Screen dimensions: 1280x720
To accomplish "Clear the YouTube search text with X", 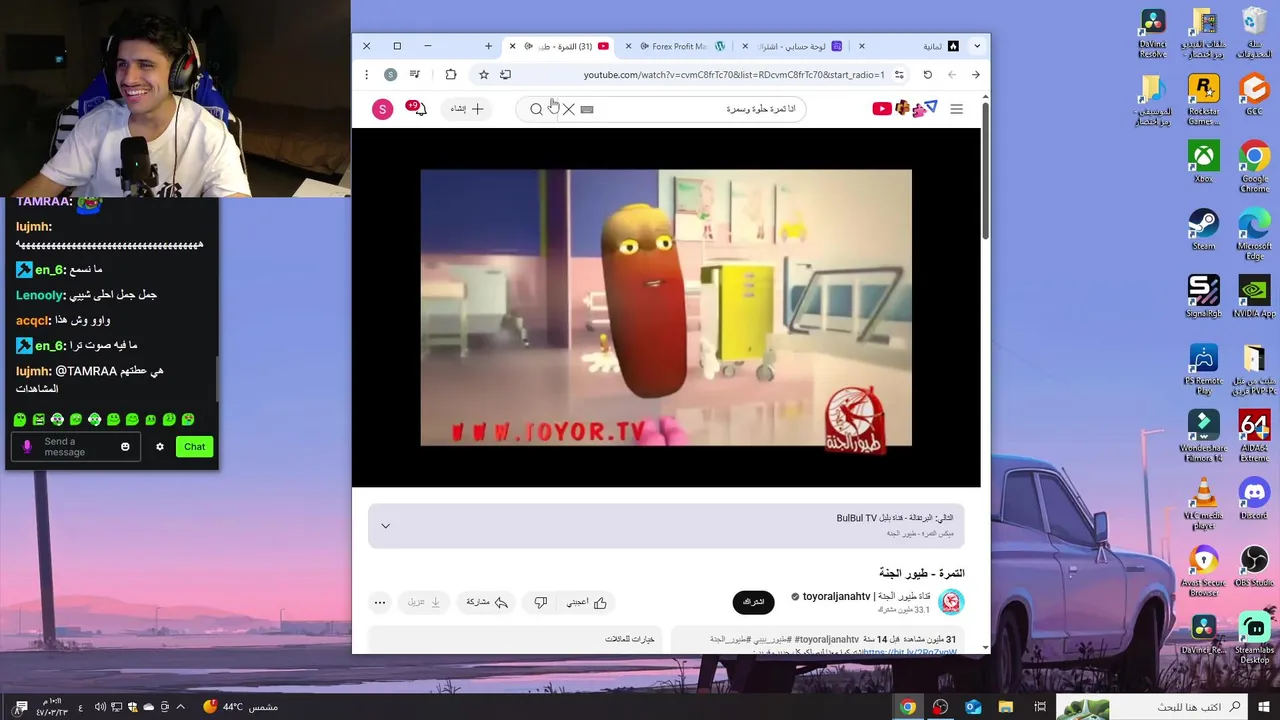I will (x=568, y=109).
